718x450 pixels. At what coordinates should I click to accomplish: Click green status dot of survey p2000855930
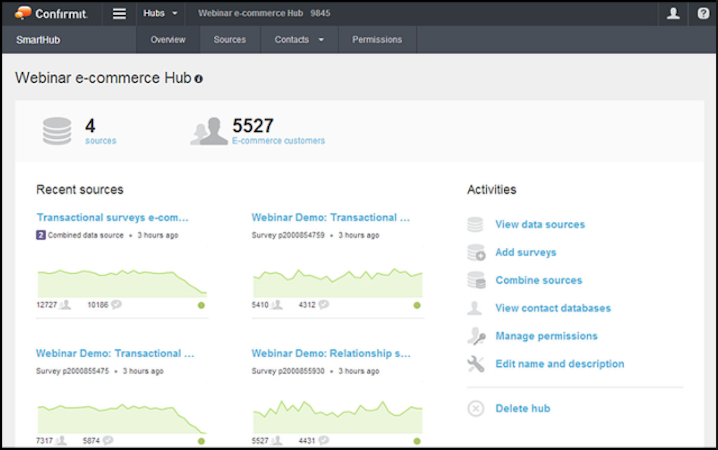(x=417, y=441)
